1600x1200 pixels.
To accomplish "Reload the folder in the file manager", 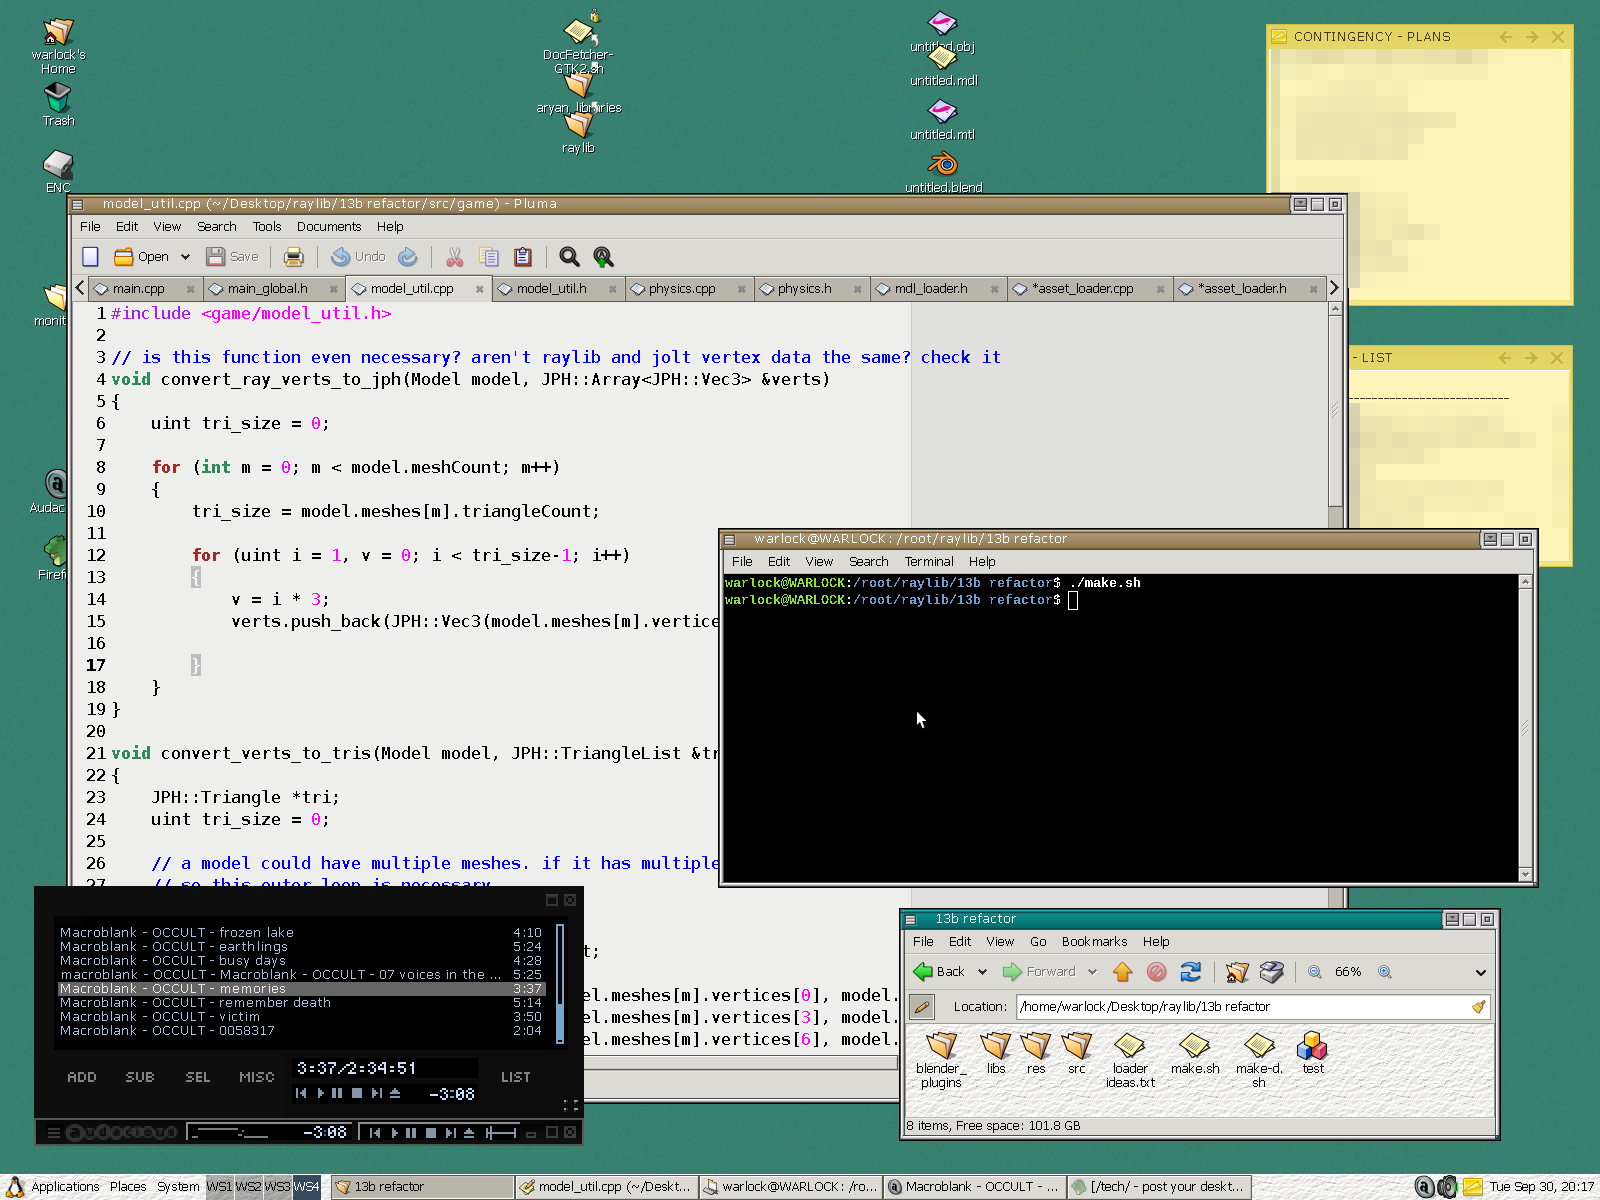I will tap(1190, 972).
